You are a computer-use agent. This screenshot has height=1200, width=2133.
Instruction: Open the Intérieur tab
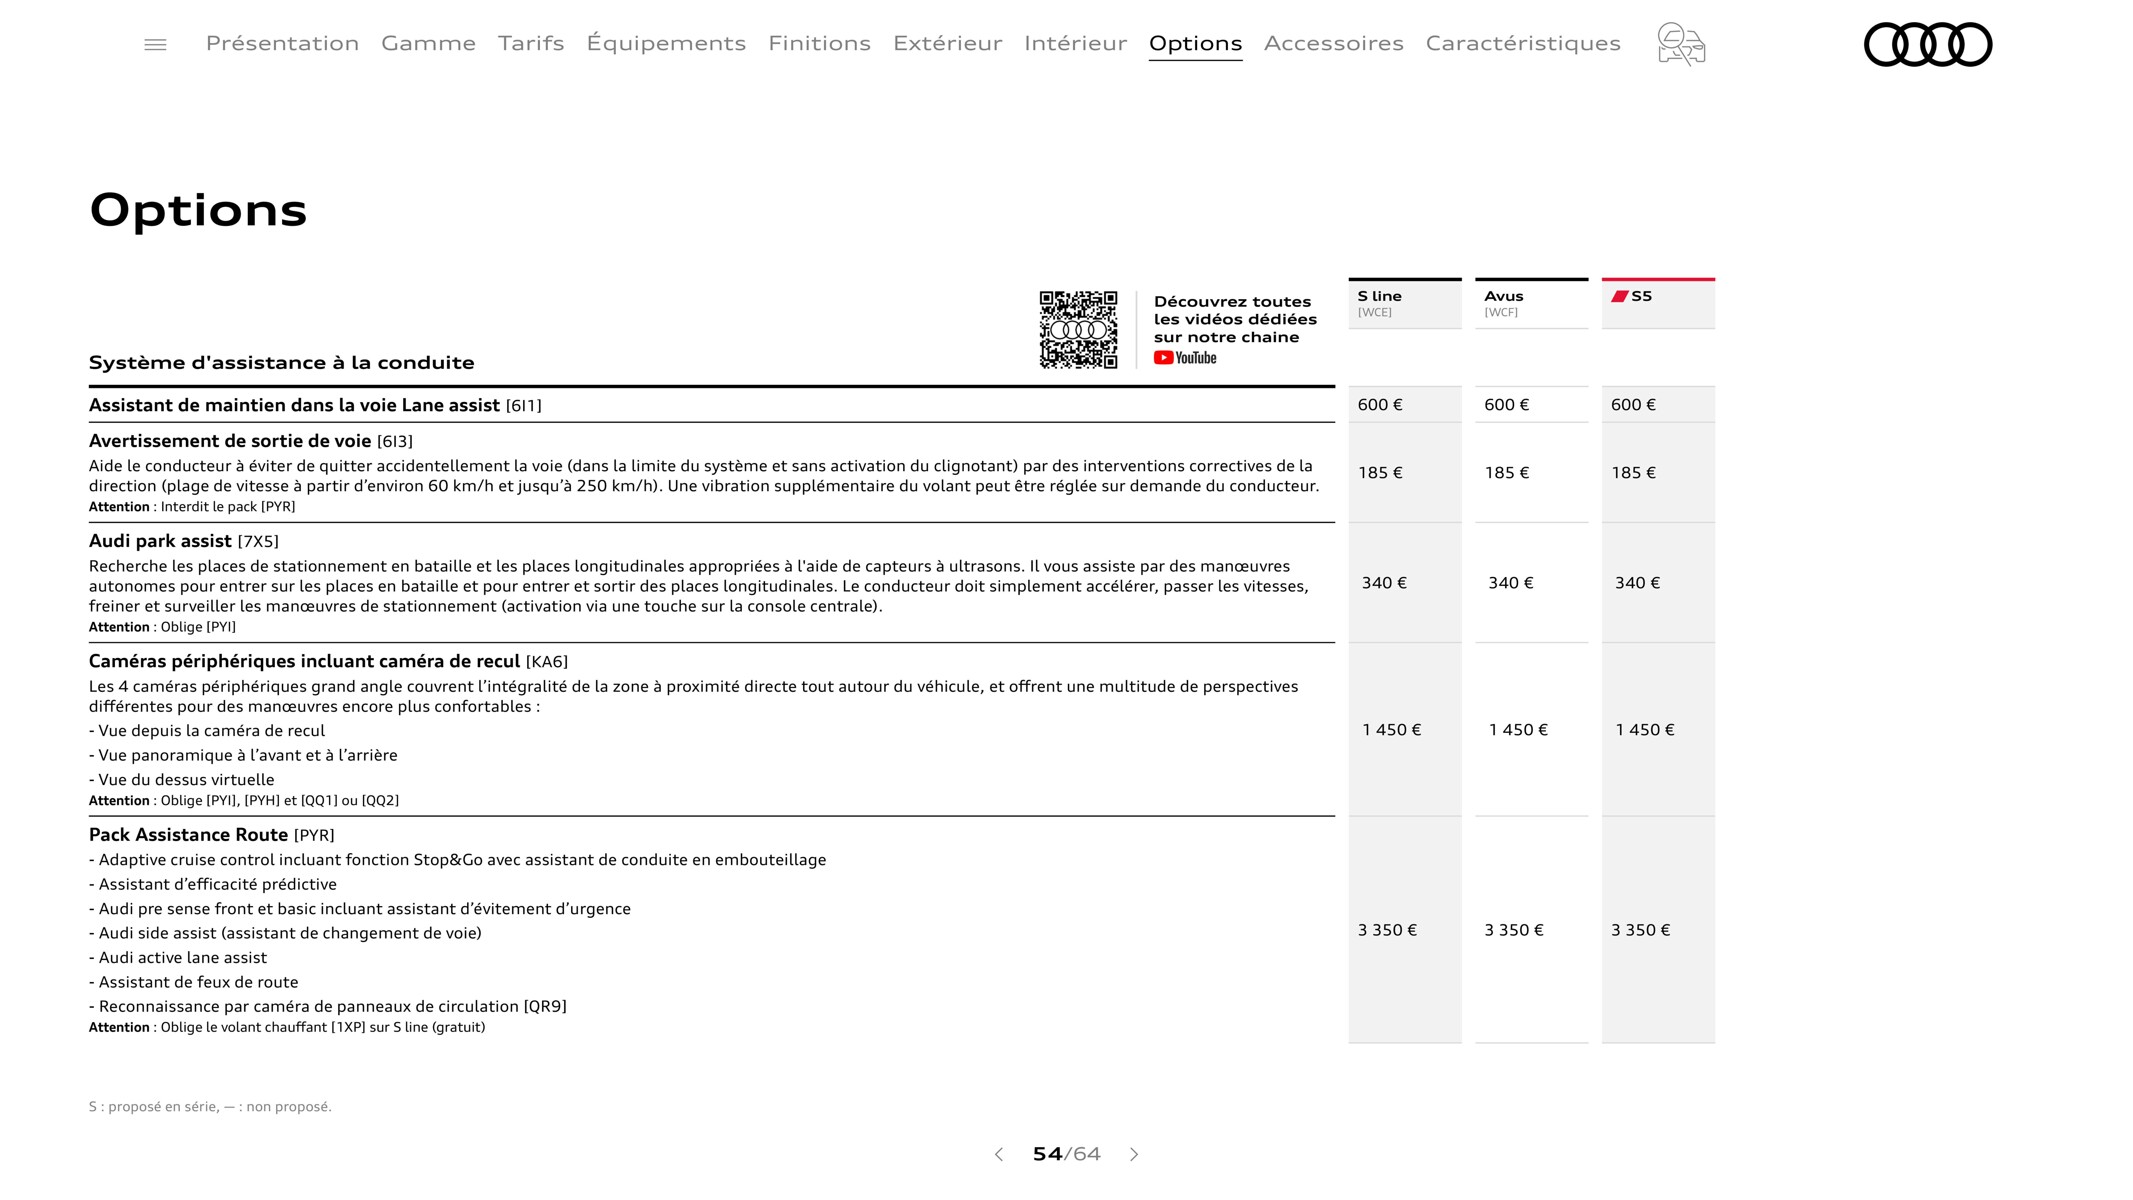point(1075,43)
